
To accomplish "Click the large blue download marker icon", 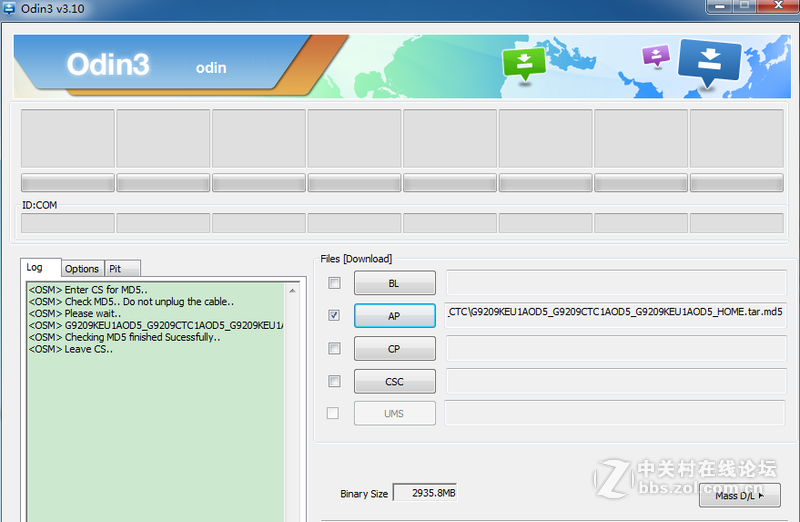I will coord(709,64).
